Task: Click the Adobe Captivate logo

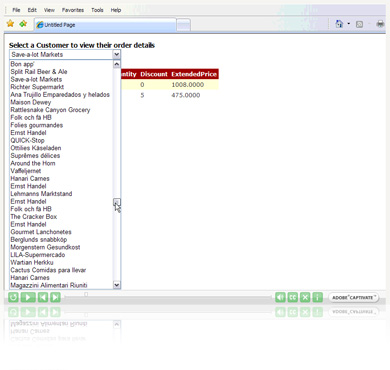Action: point(353,297)
